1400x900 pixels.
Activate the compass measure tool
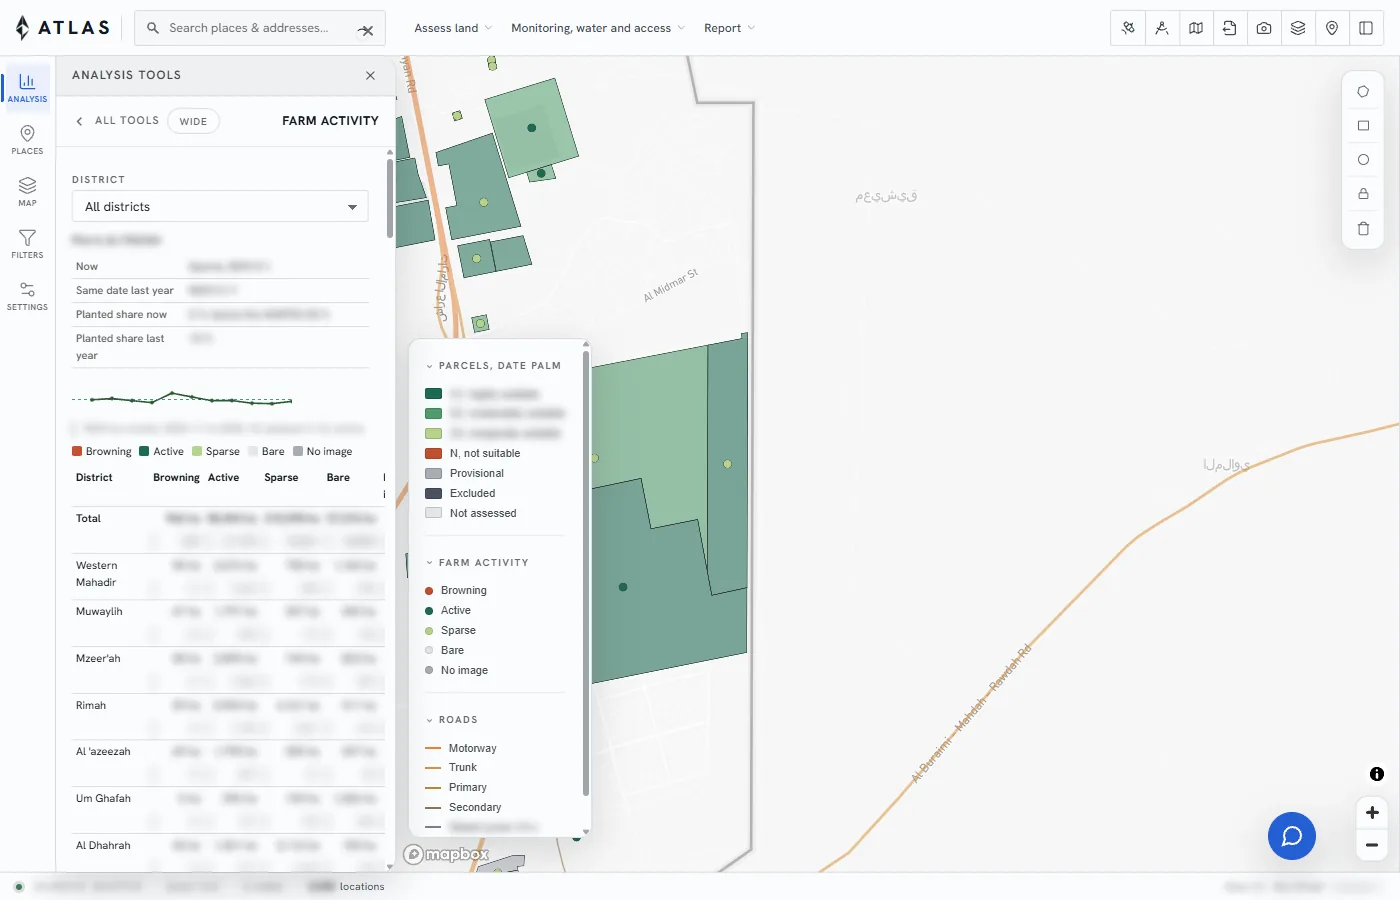click(x=1162, y=28)
